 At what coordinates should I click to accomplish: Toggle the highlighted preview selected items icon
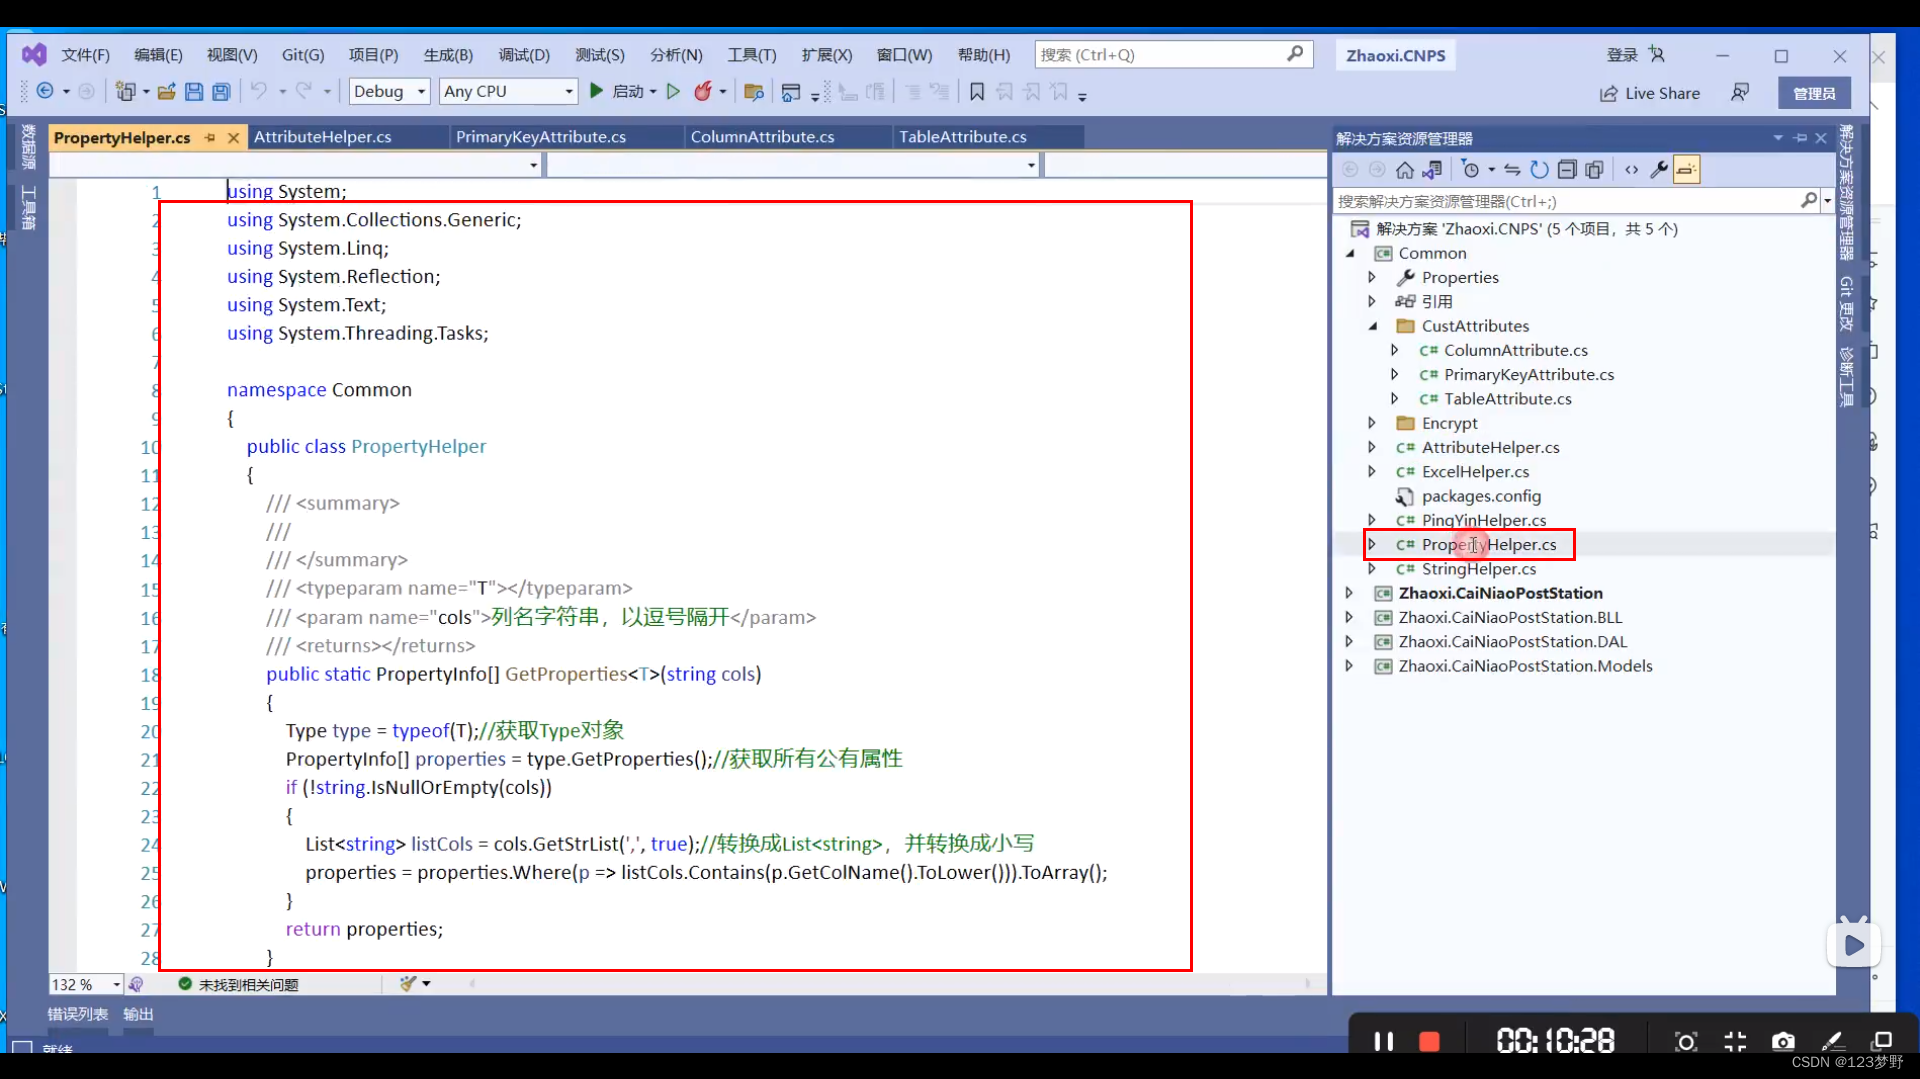[1686, 170]
